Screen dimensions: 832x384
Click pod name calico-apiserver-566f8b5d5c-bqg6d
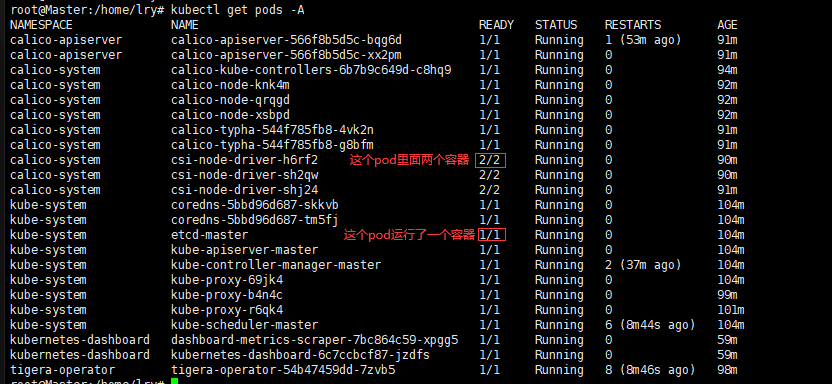click(287, 40)
